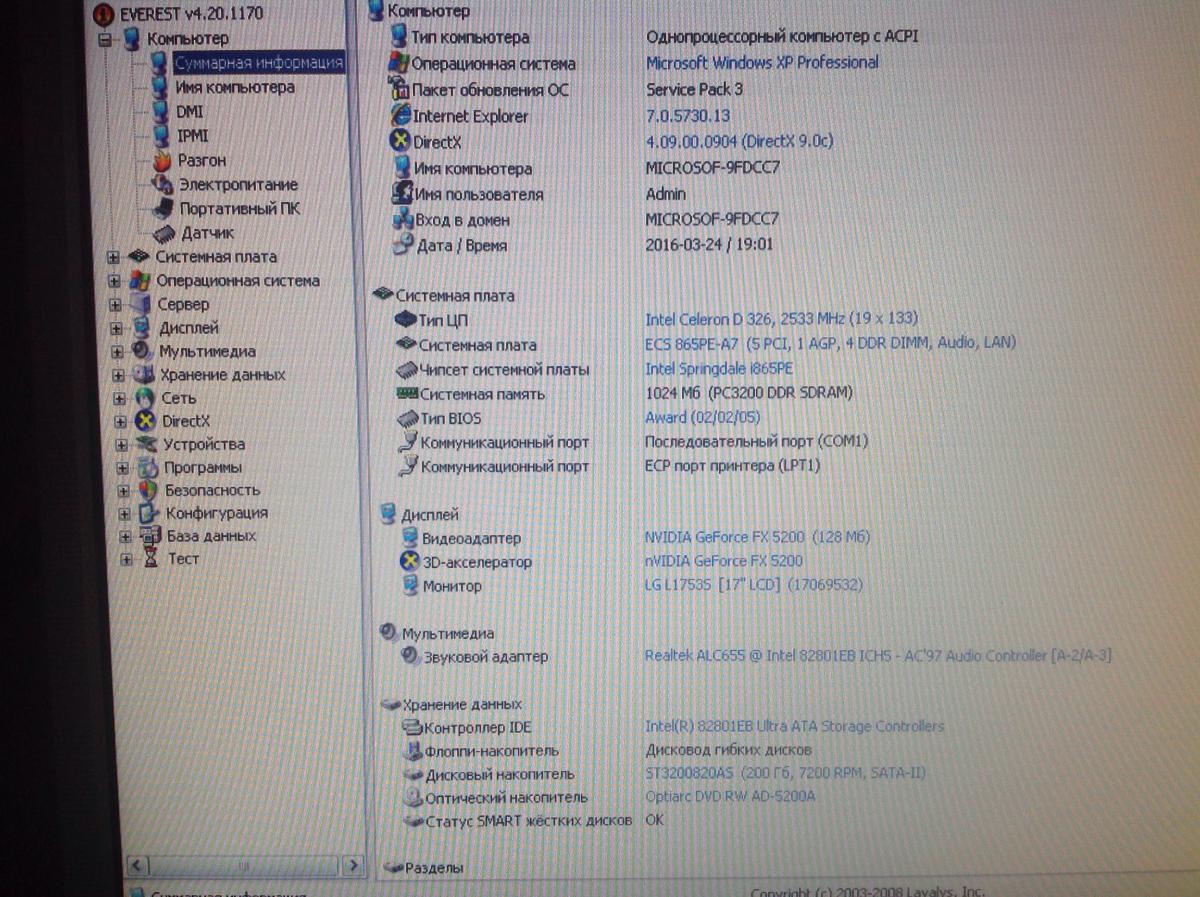Image resolution: width=1200 pixels, height=897 pixels.
Task: Click the 3D-акселератор icon
Action: [409, 562]
